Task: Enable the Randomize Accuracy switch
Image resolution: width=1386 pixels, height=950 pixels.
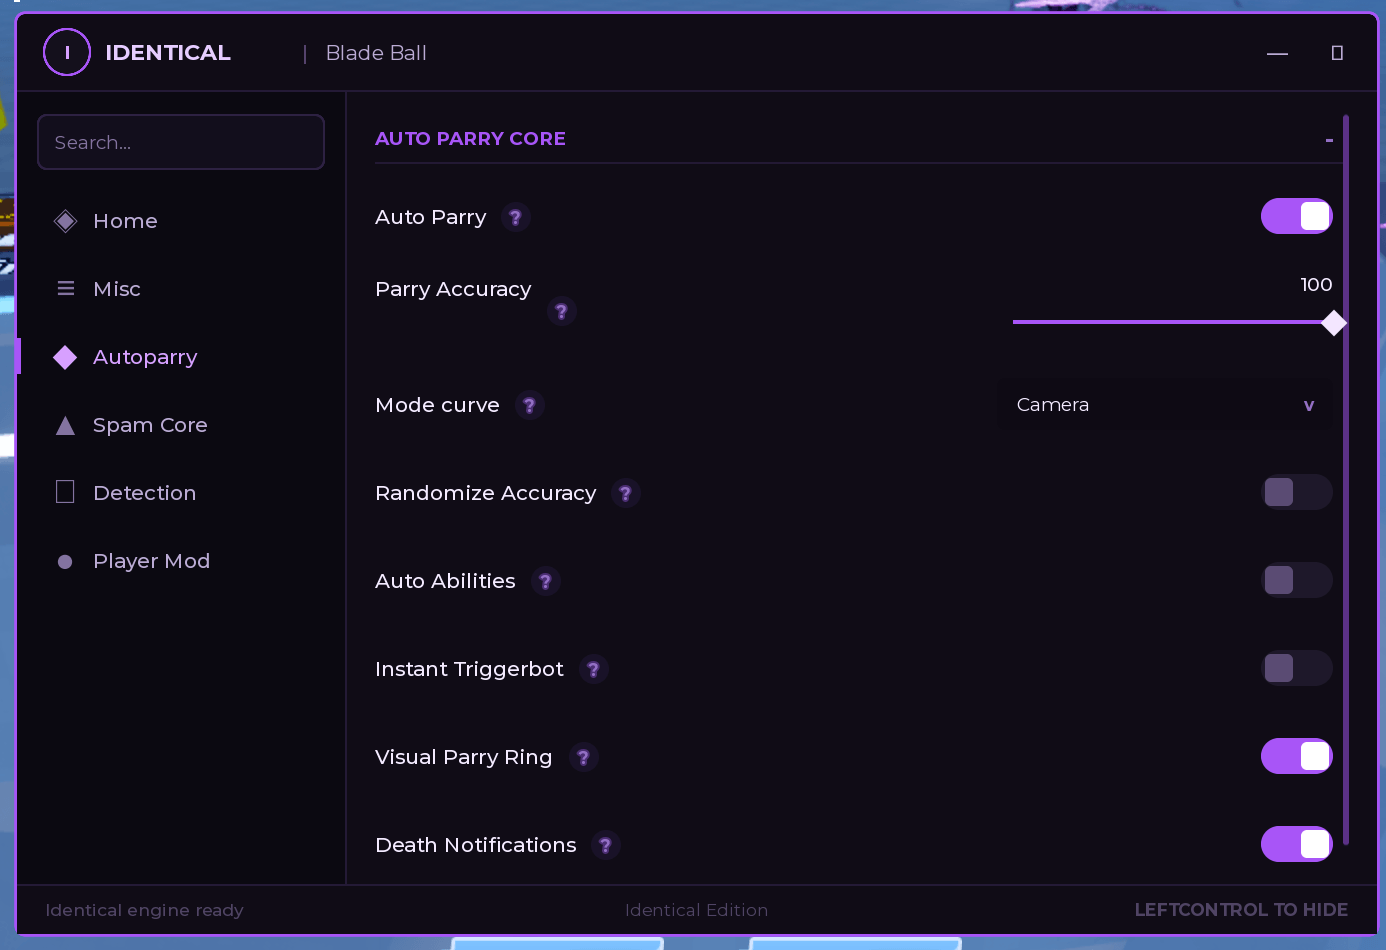Action: (x=1296, y=492)
